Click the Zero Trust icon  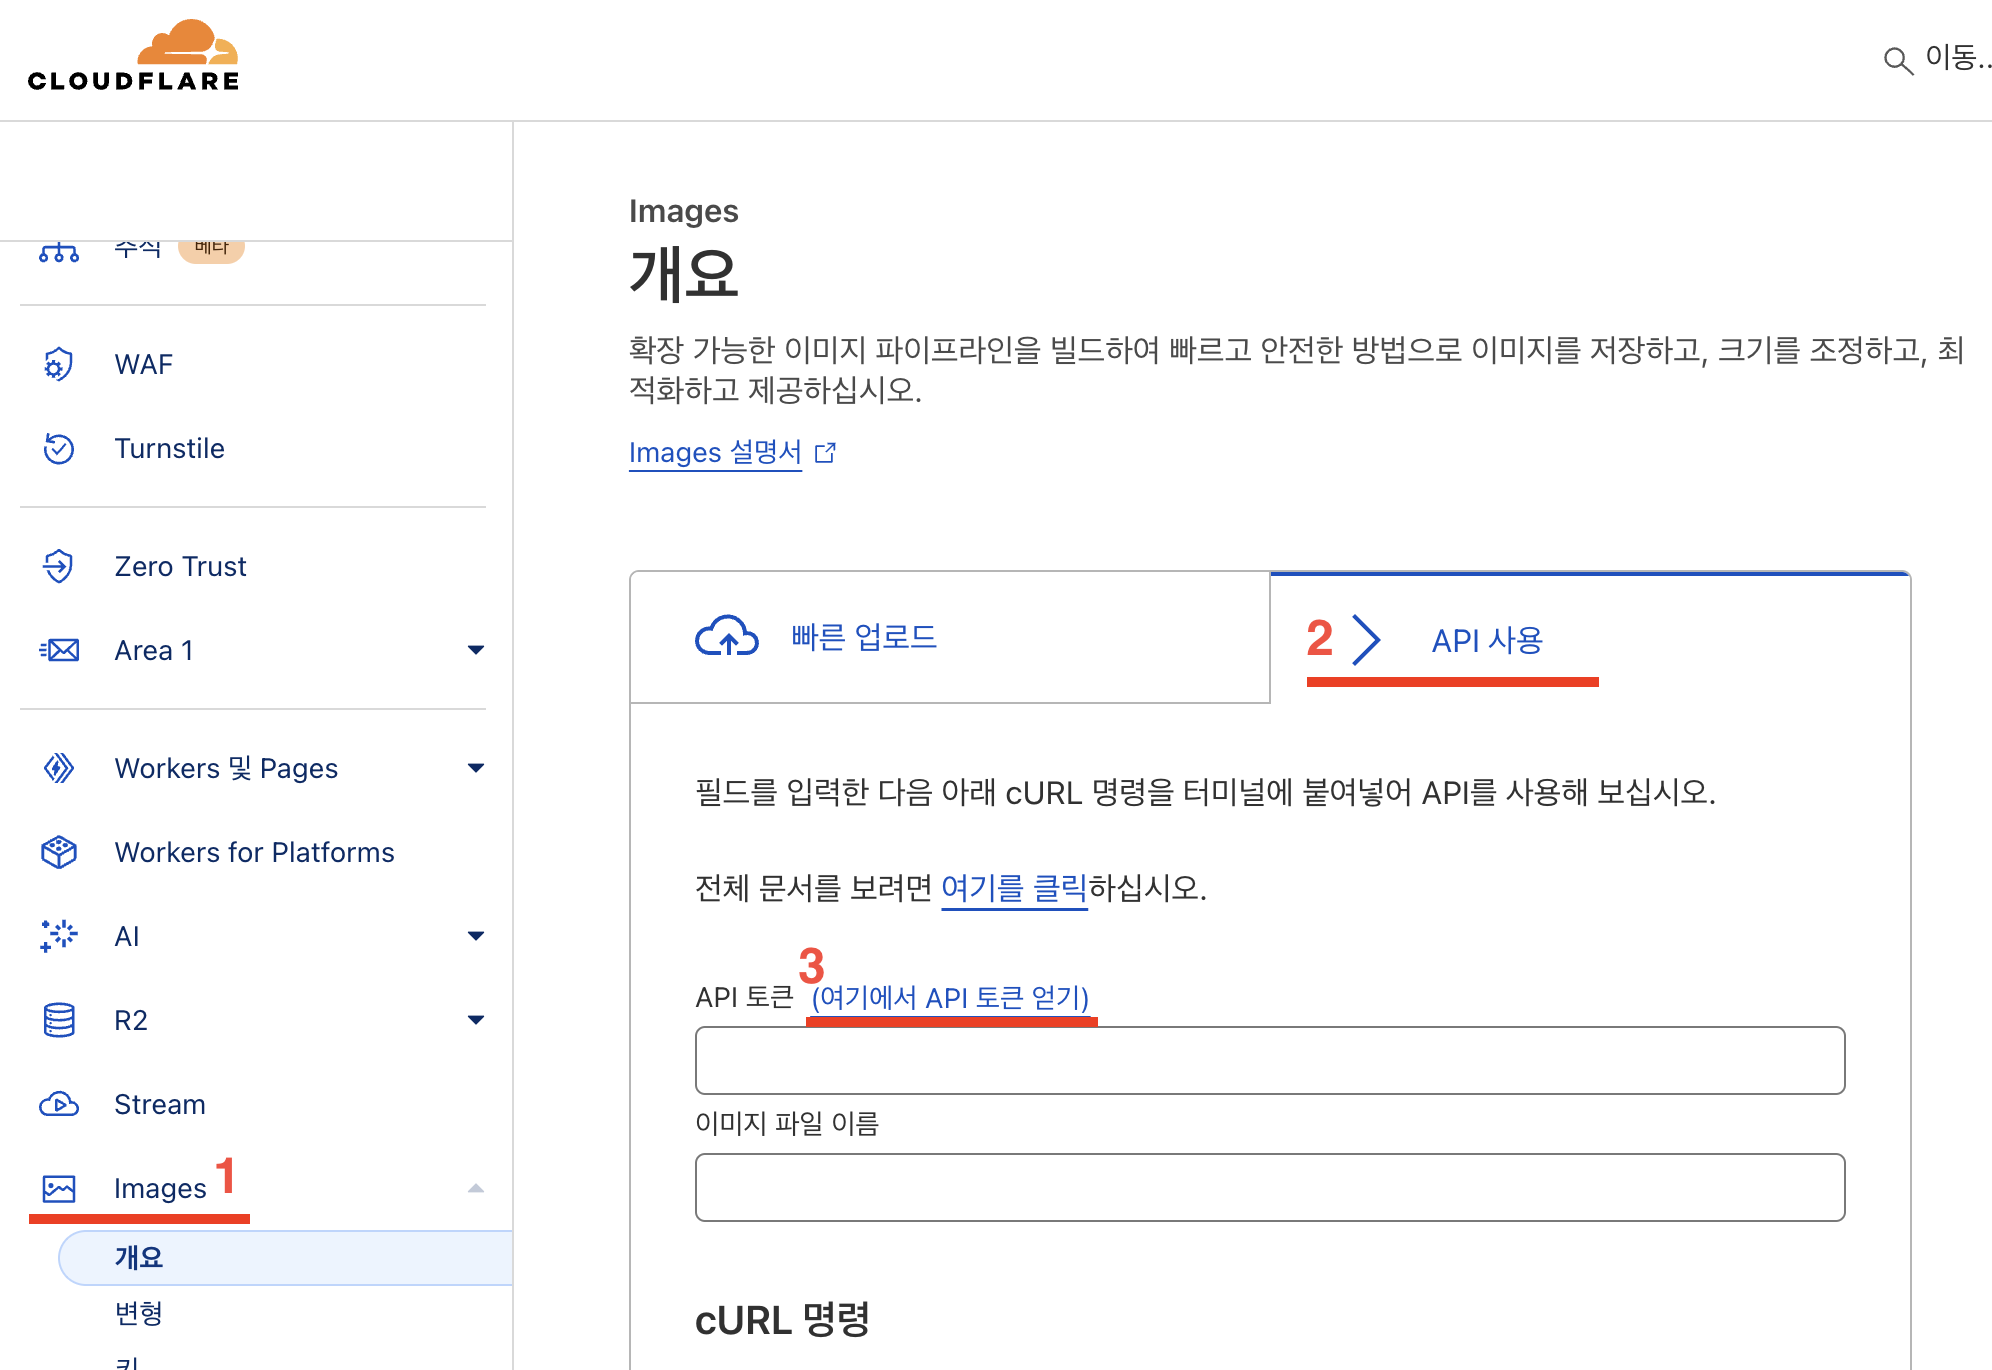tap(59, 566)
